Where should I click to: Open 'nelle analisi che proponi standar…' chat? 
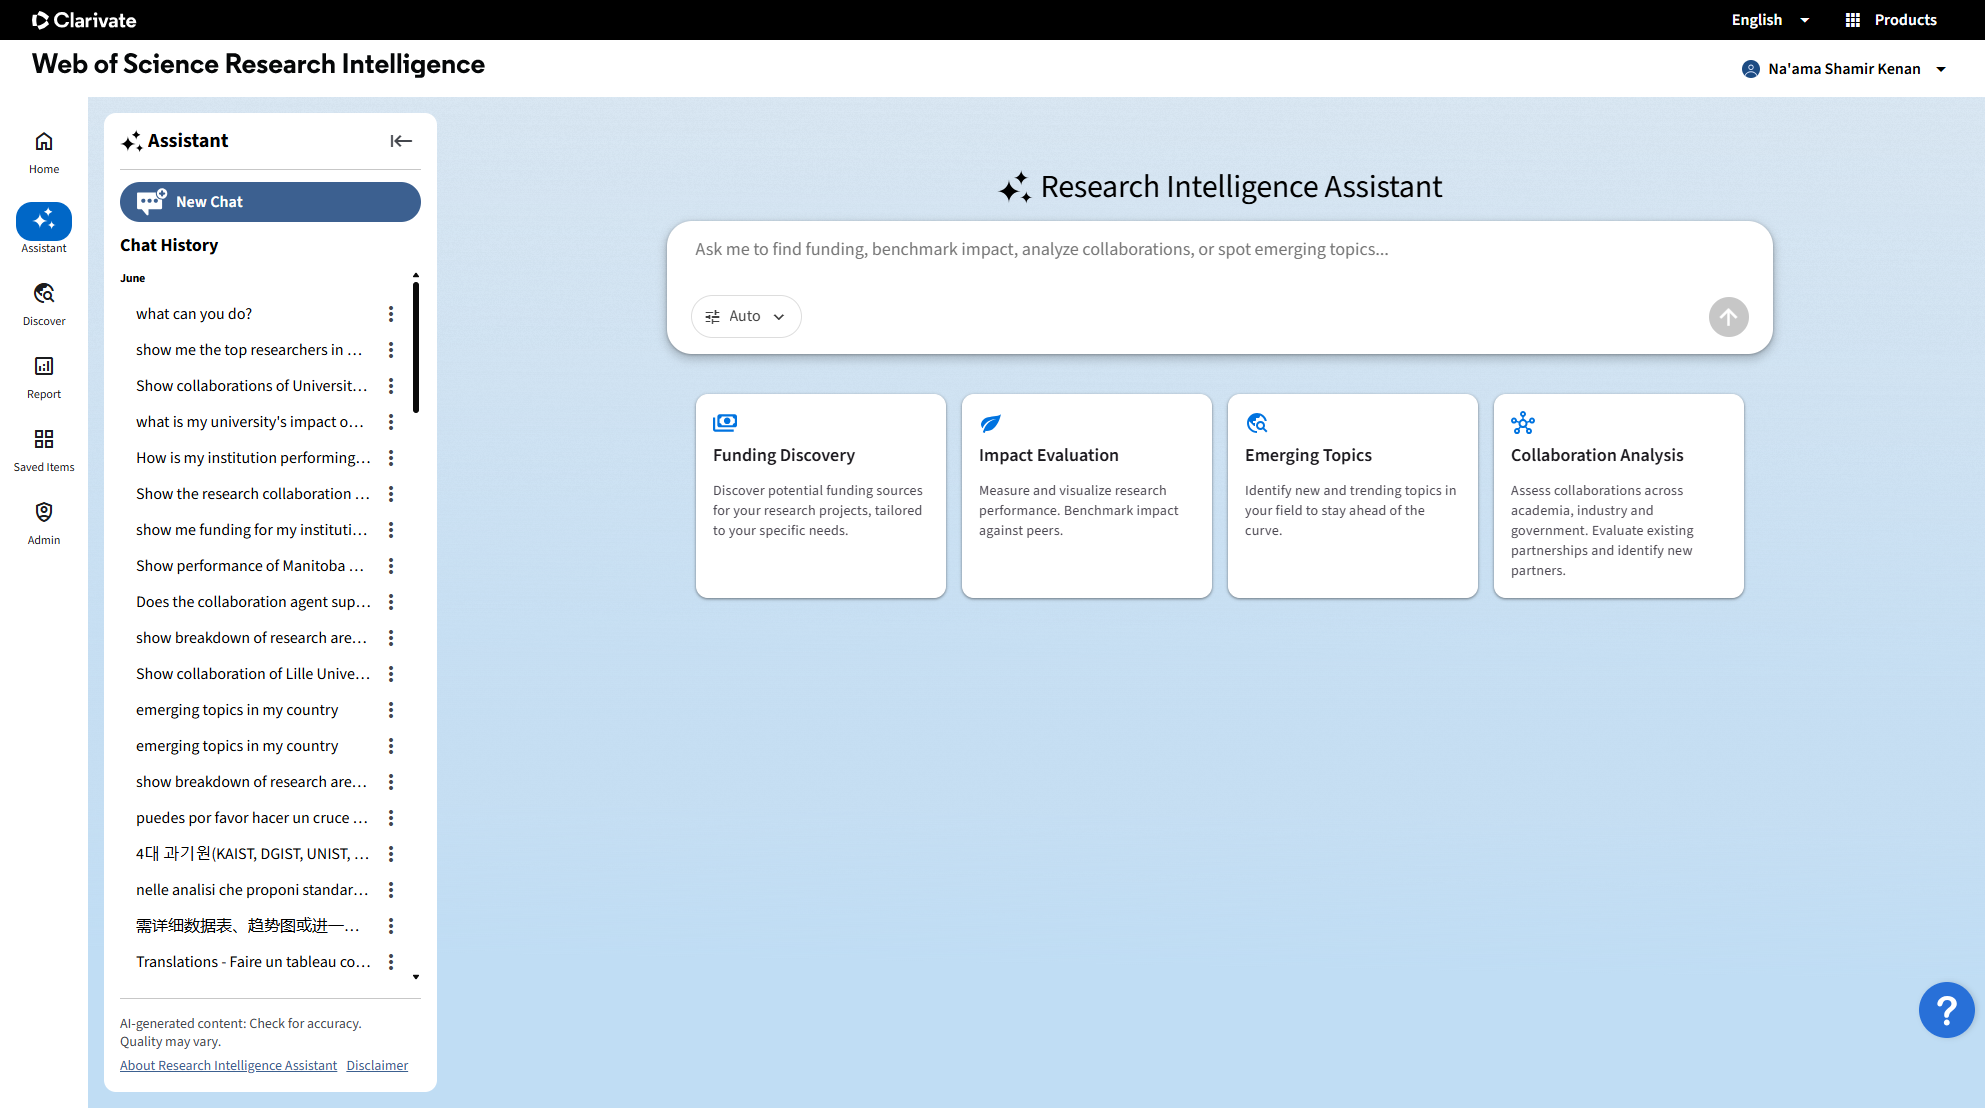[x=252, y=890]
